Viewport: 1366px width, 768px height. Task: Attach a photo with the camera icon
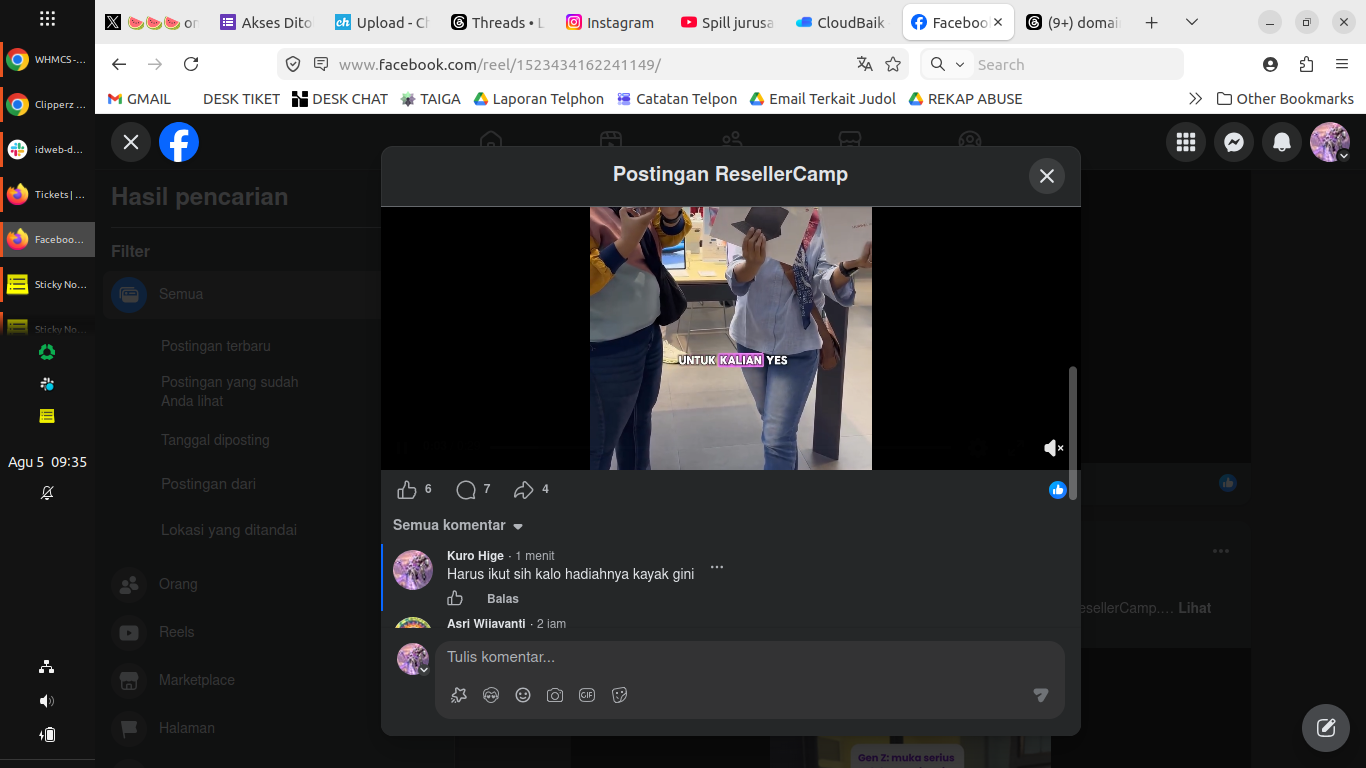click(x=555, y=695)
